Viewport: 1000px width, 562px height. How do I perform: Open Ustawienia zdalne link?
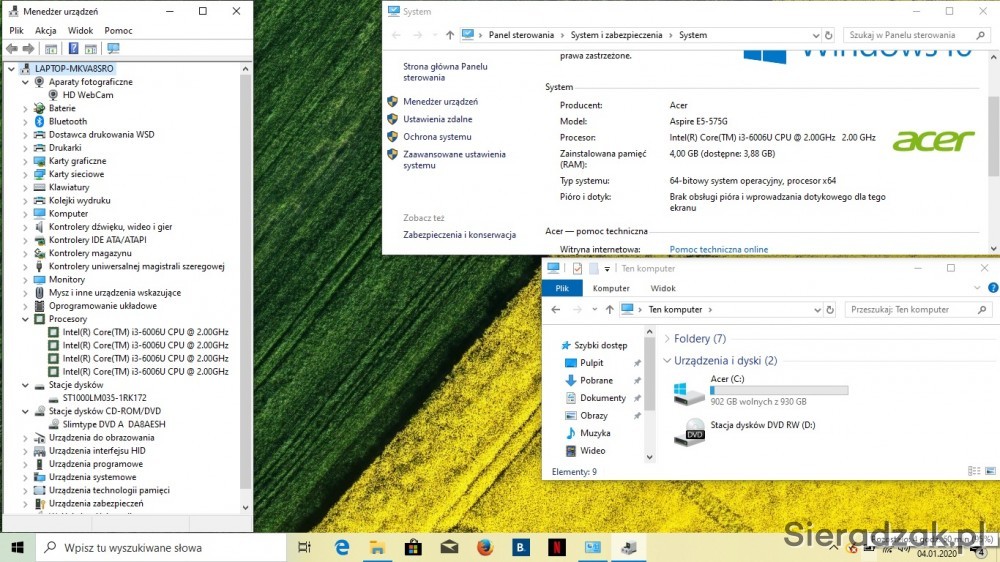[438, 119]
